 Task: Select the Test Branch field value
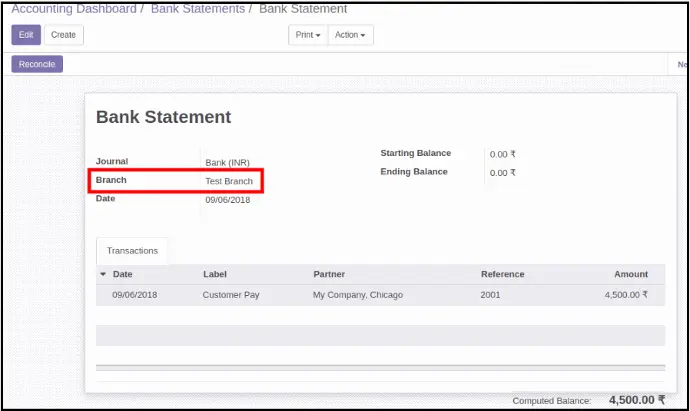pos(229,181)
